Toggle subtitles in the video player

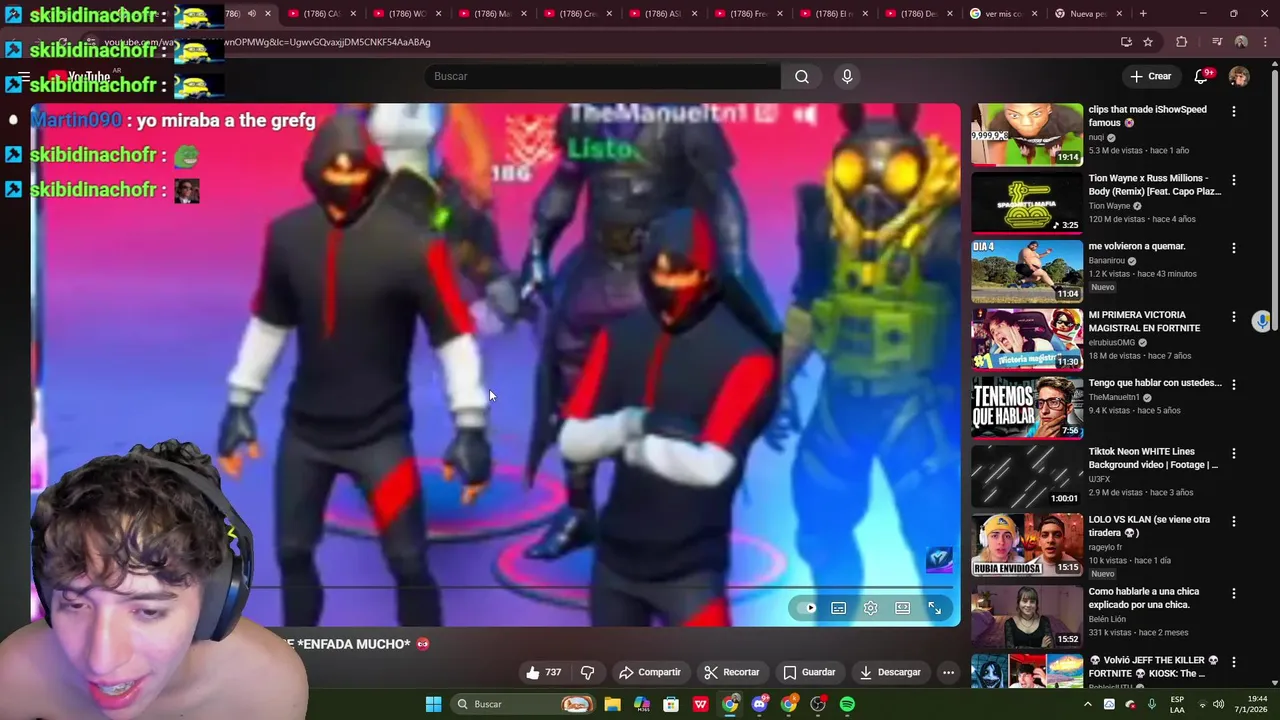pyautogui.click(x=839, y=608)
